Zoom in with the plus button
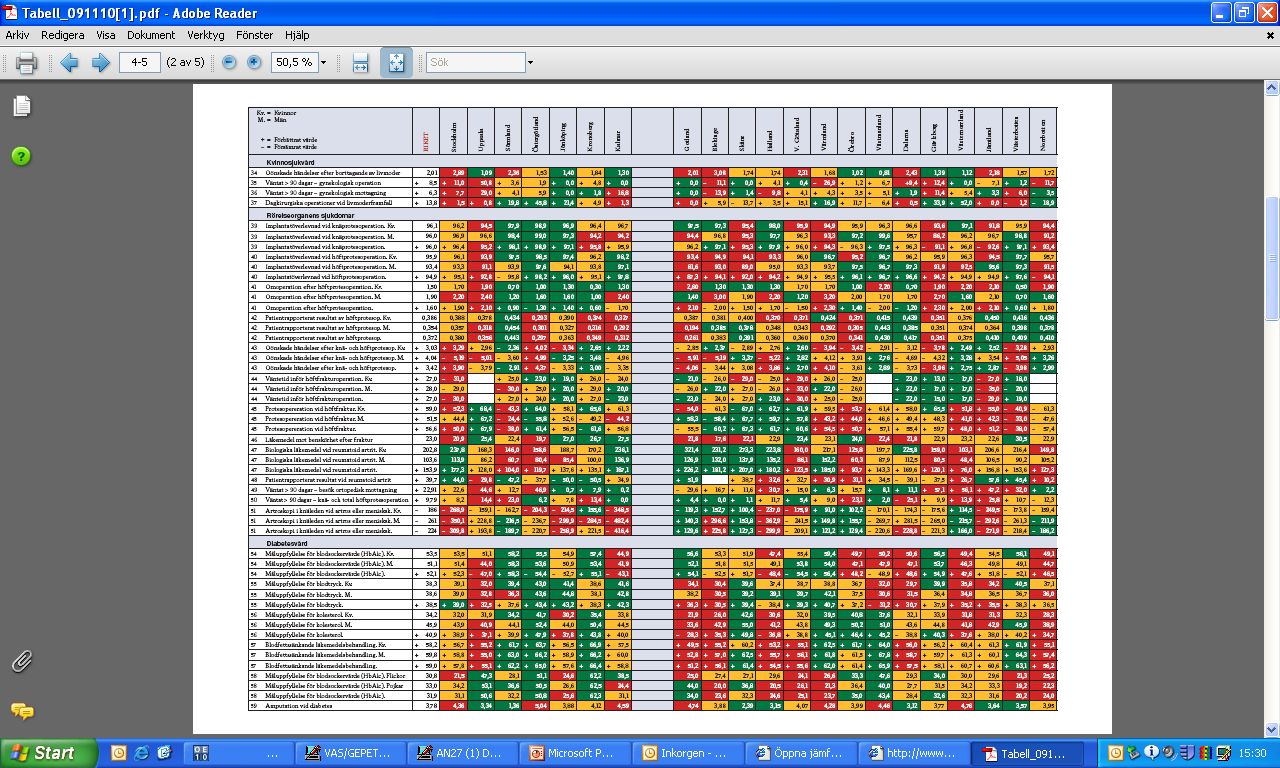The width and height of the screenshot is (1280, 768). (254, 62)
